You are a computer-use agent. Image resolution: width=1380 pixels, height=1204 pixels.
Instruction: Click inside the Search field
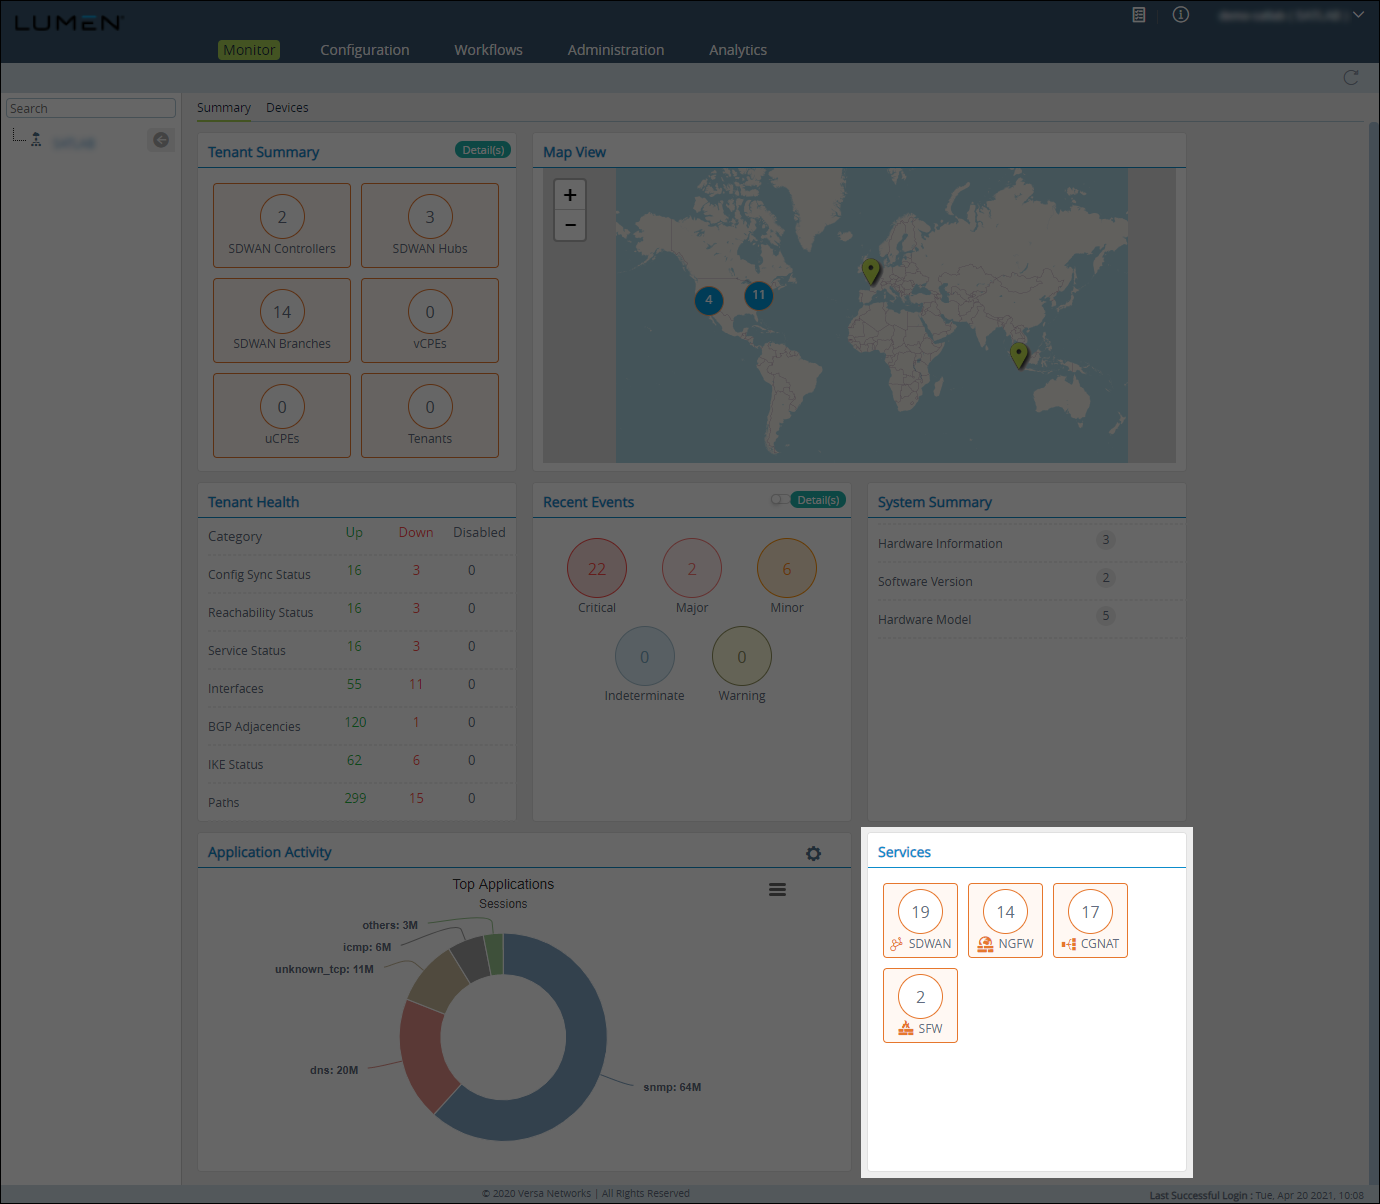click(90, 107)
